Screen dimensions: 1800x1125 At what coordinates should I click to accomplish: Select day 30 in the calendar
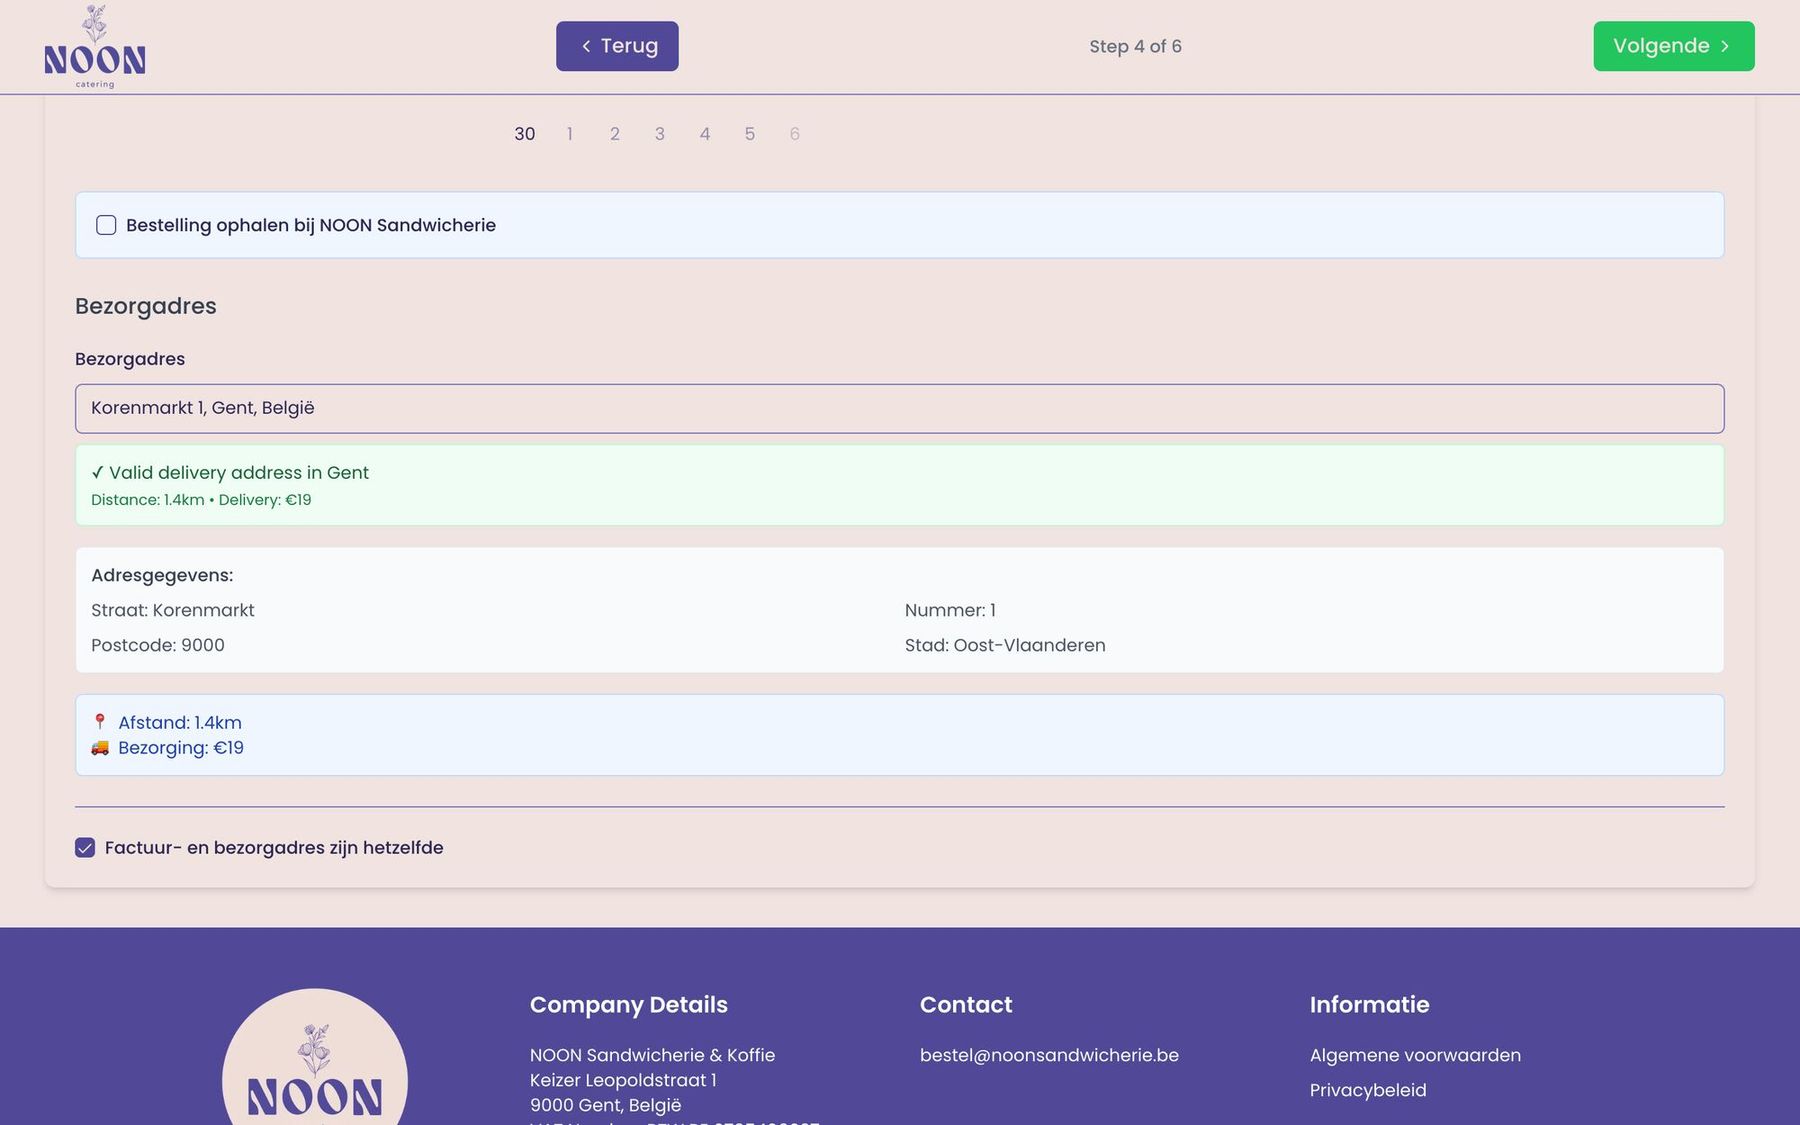[525, 134]
